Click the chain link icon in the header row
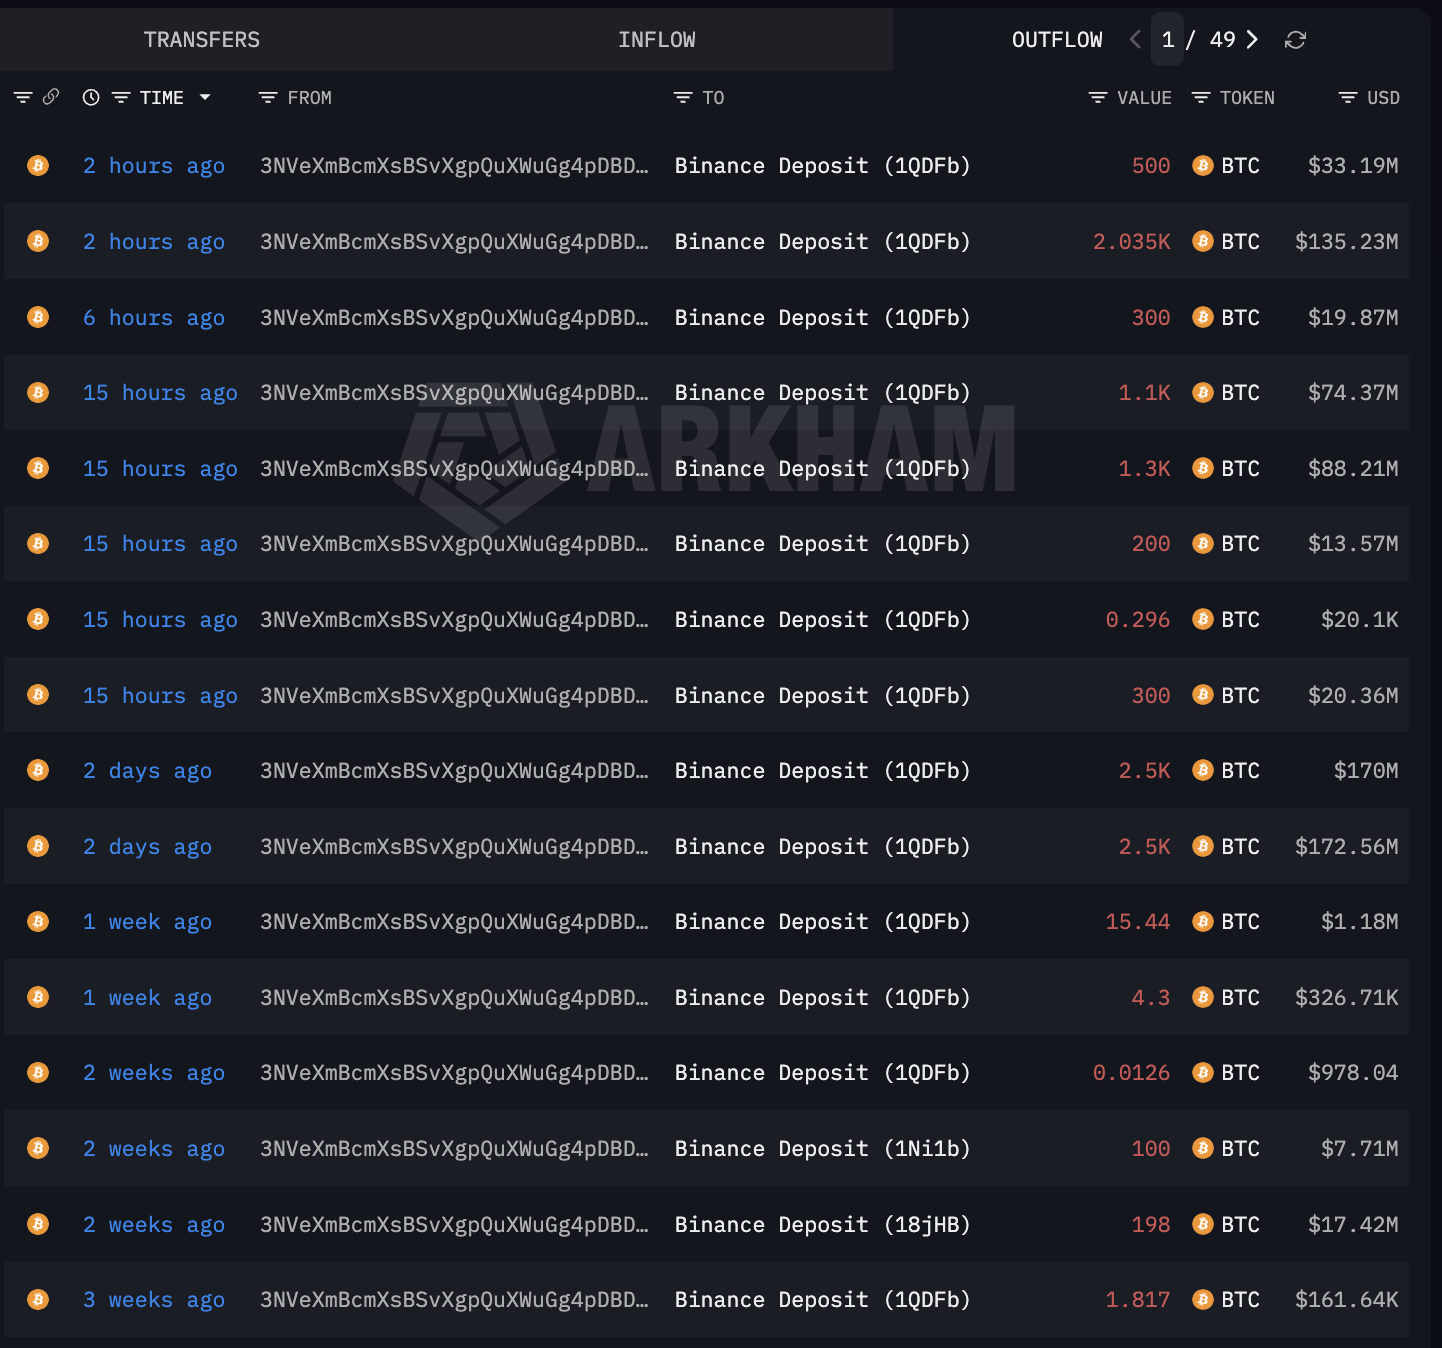 coord(51,97)
